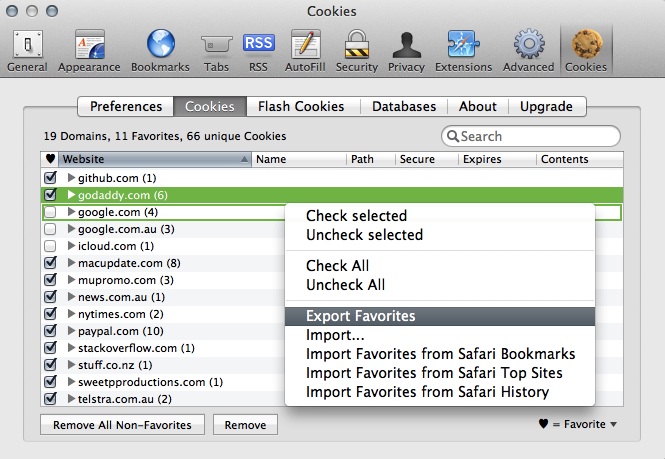The height and width of the screenshot is (459, 665).
Task: Check the google.com favorite checkbox
Action: [x=50, y=212]
